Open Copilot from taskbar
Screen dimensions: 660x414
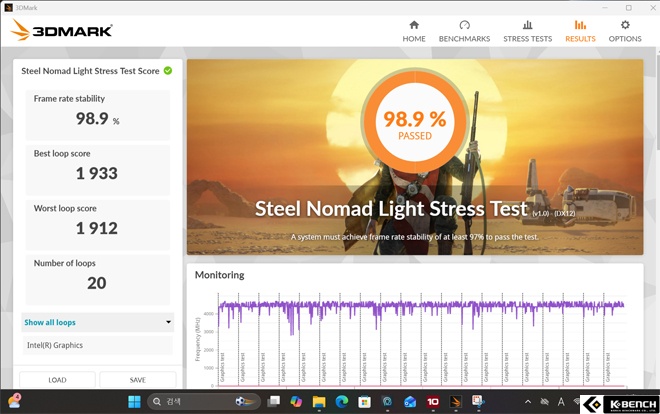pos(296,402)
